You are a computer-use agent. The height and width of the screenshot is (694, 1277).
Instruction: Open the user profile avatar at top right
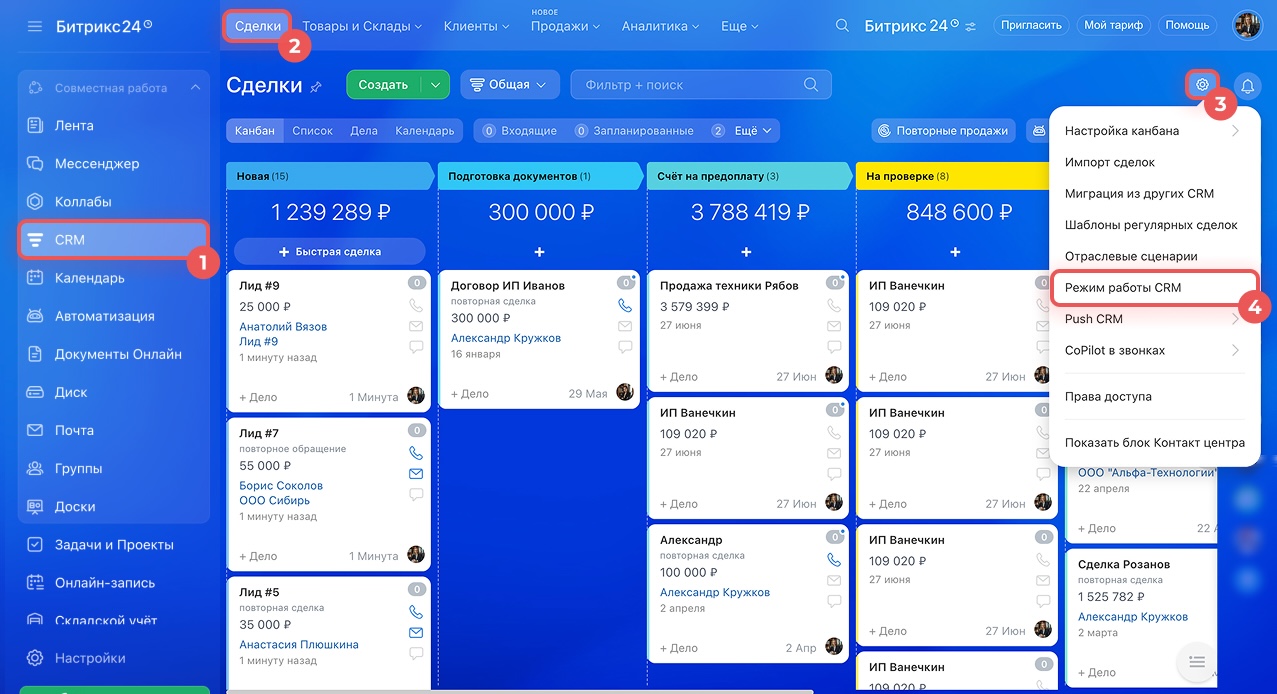click(x=1248, y=25)
